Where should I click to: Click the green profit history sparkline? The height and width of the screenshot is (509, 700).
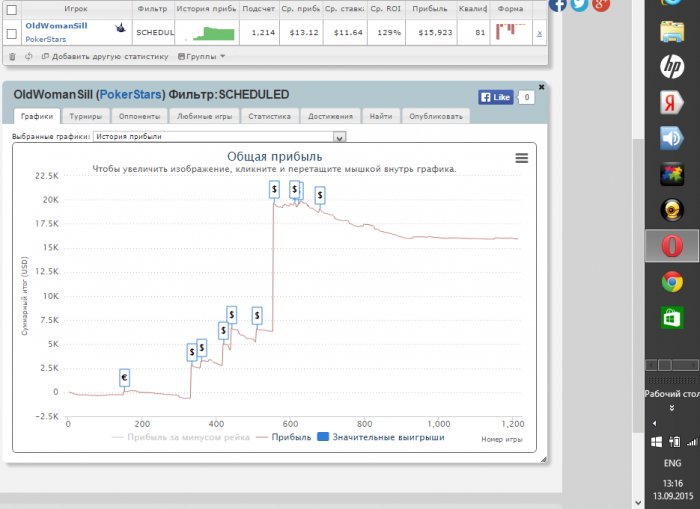[x=209, y=33]
